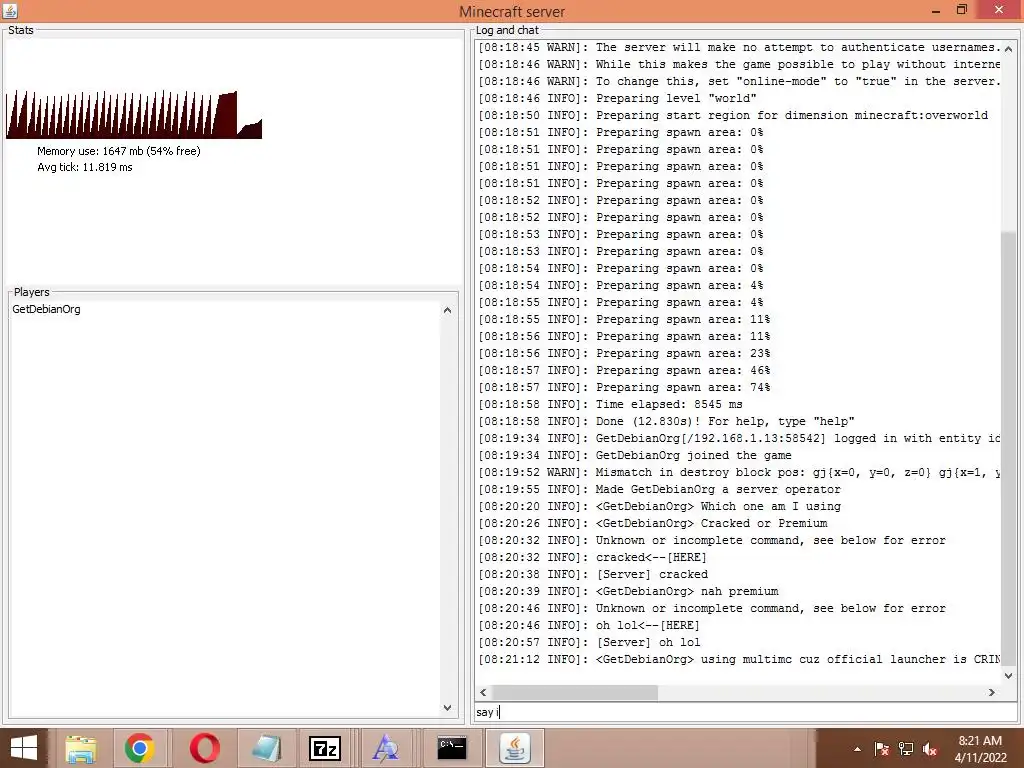Click log line 'cracked<--[HERE]'

coord(592,557)
